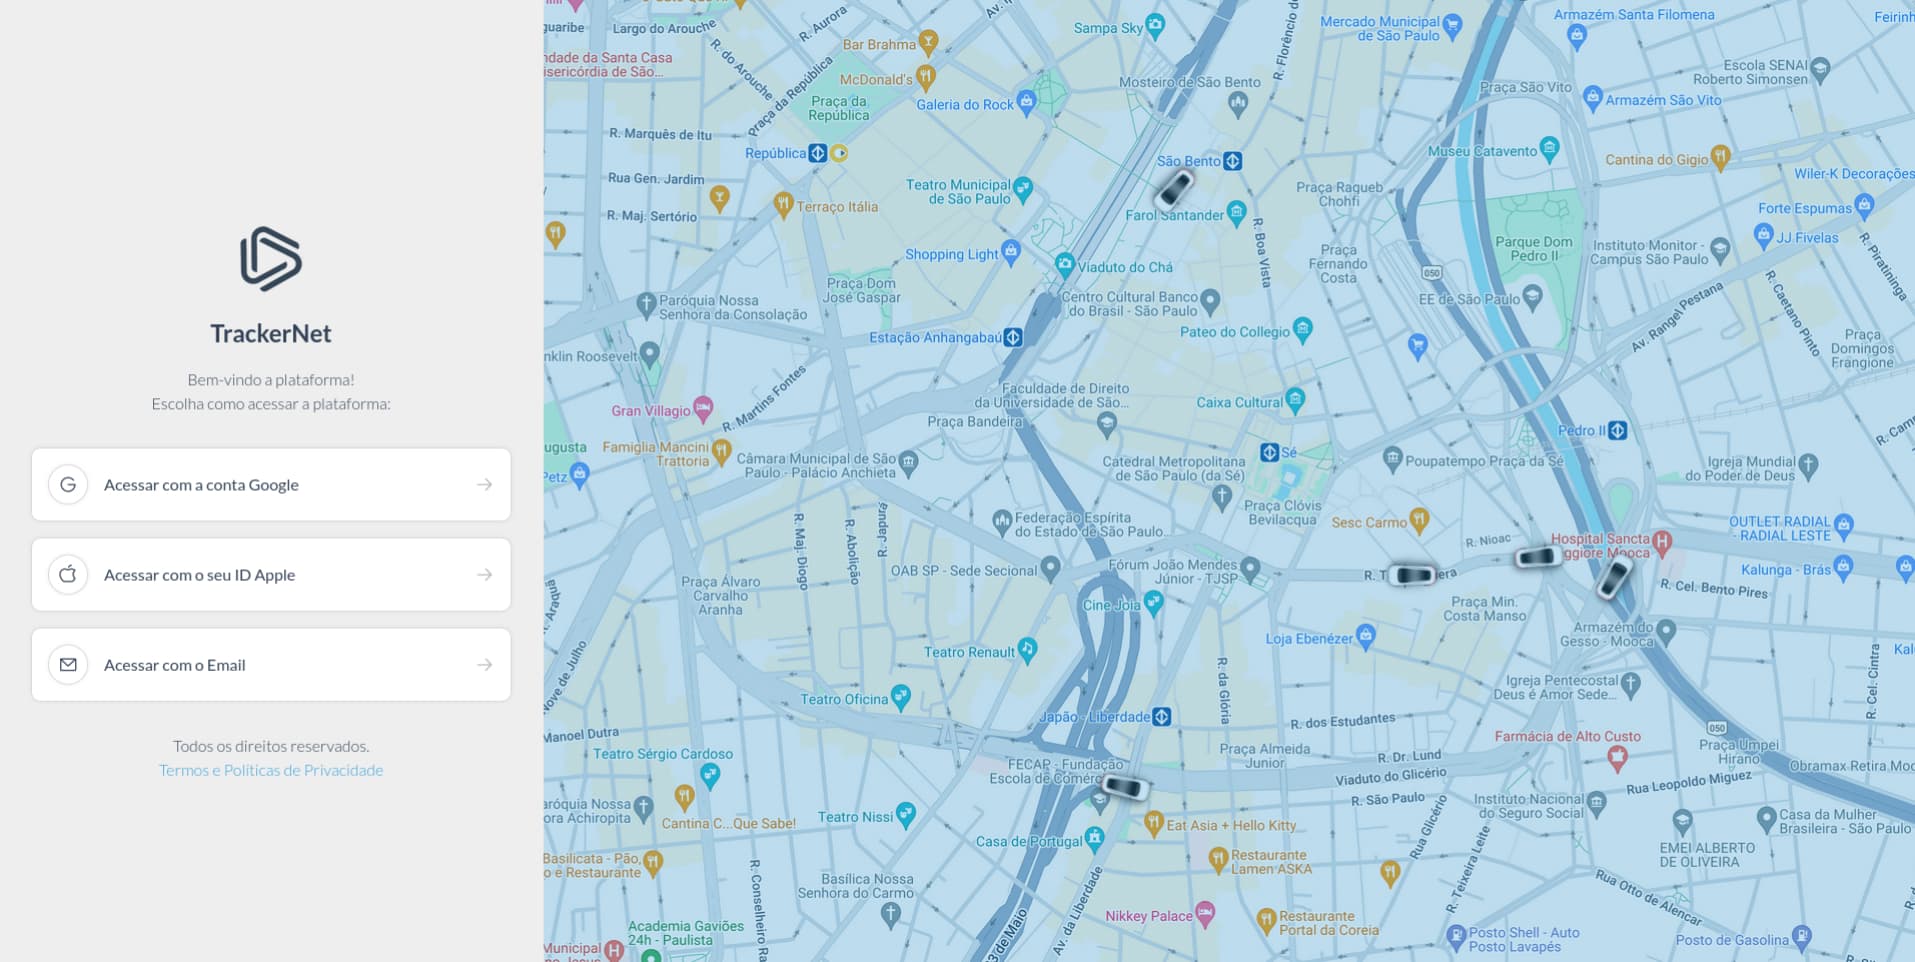
Task: Click the arrow on the Email row
Action: pos(484,665)
